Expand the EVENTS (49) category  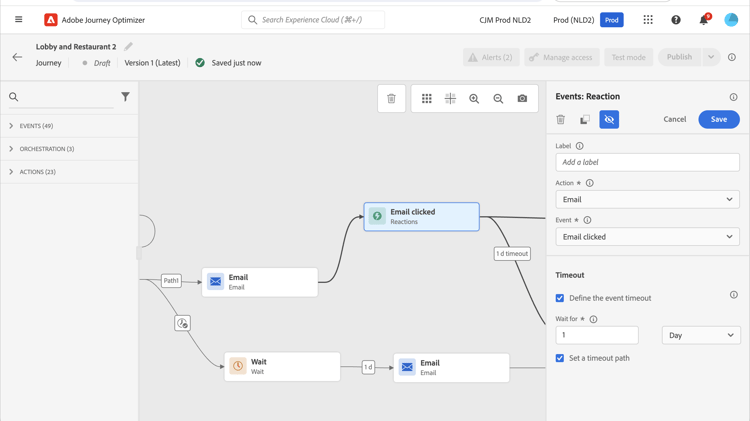click(x=11, y=126)
